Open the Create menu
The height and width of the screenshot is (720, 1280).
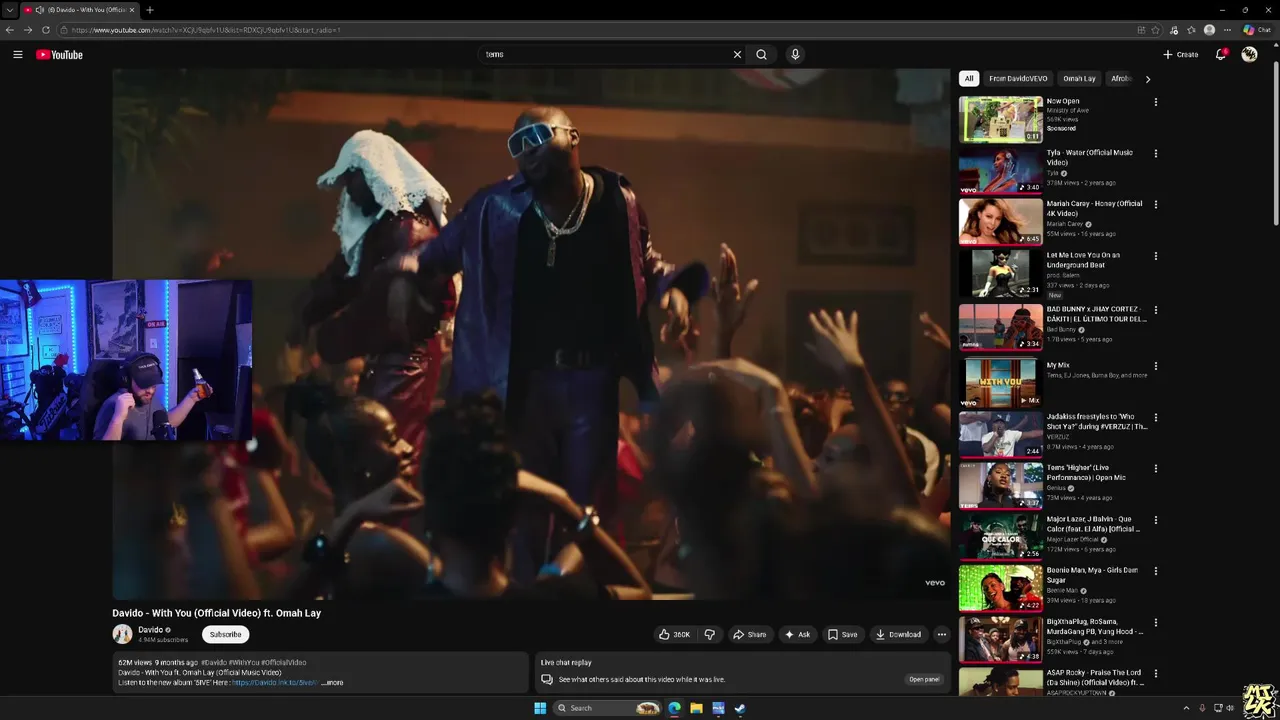1180,55
